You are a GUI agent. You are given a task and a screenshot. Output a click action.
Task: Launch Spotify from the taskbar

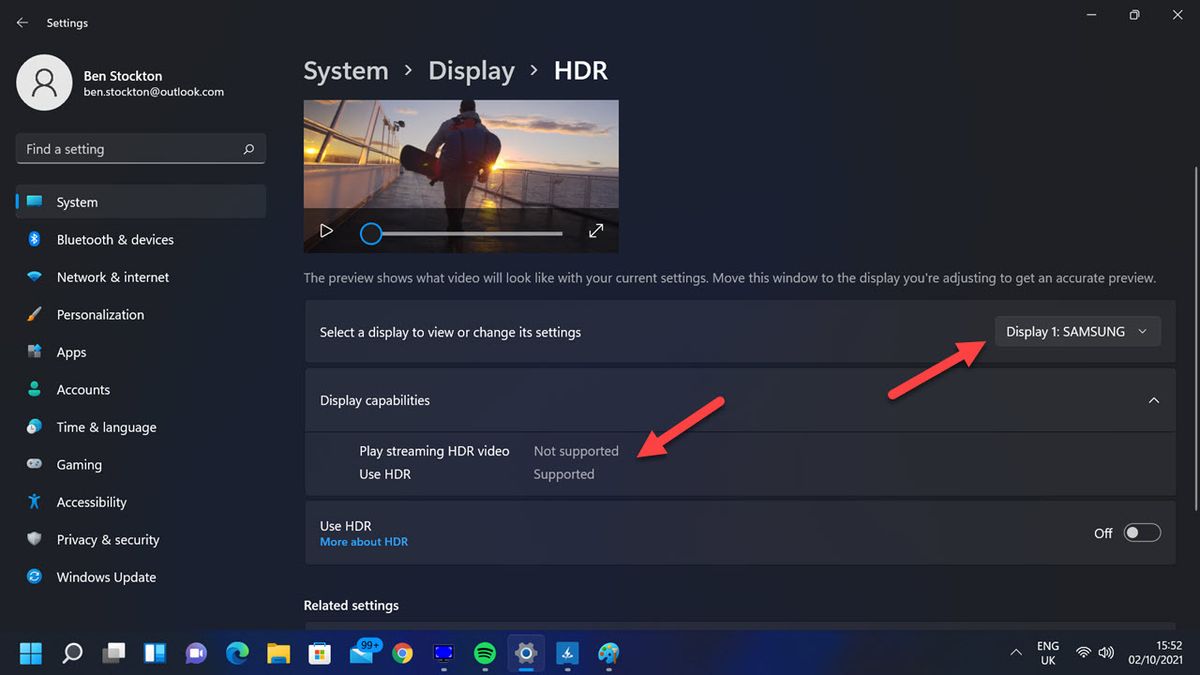pyautogui.click(x=485, y=653)
